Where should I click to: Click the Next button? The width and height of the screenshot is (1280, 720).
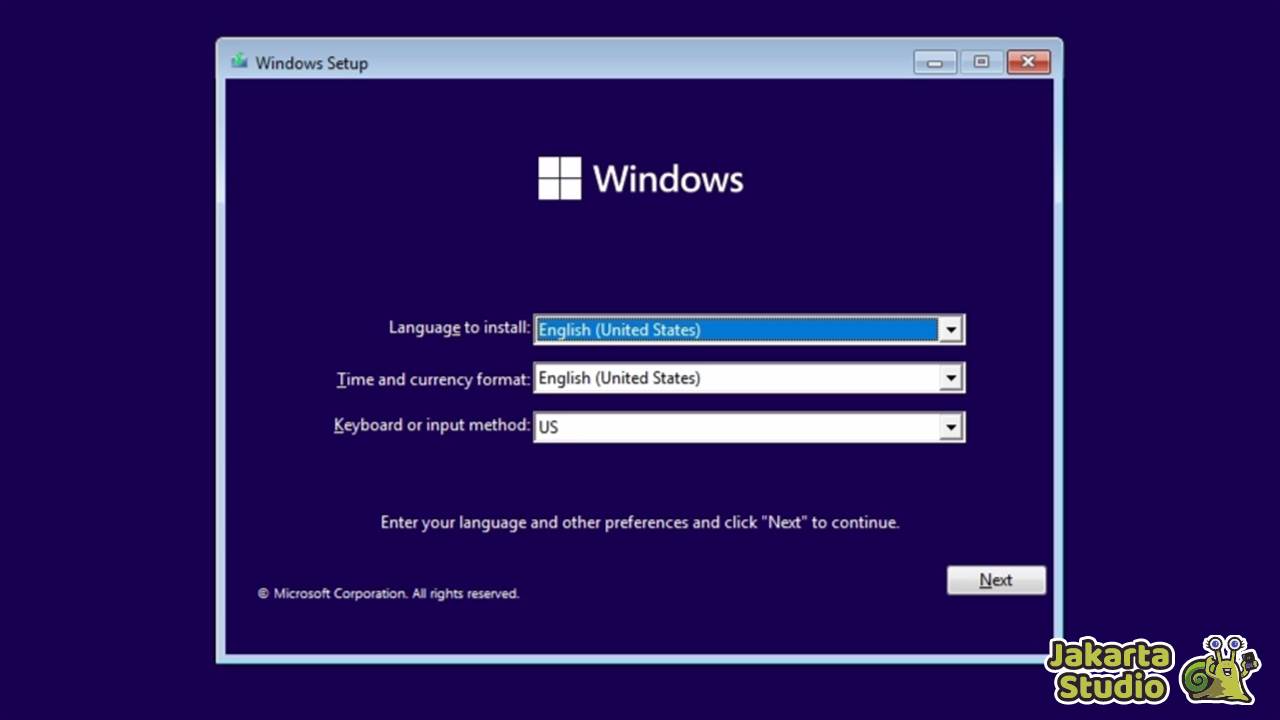996,580
